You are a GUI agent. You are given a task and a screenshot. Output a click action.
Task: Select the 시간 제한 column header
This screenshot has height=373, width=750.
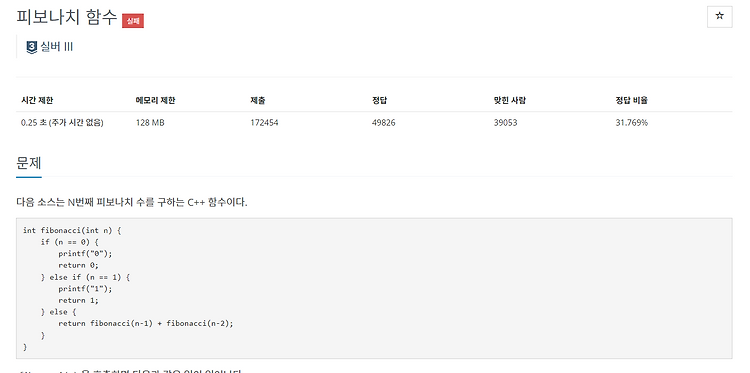(x=37, y=100)
